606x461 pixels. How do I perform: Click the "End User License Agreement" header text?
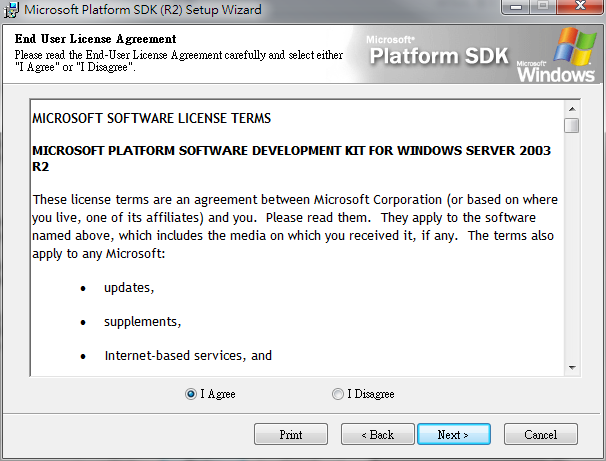(x=95, y=39)
